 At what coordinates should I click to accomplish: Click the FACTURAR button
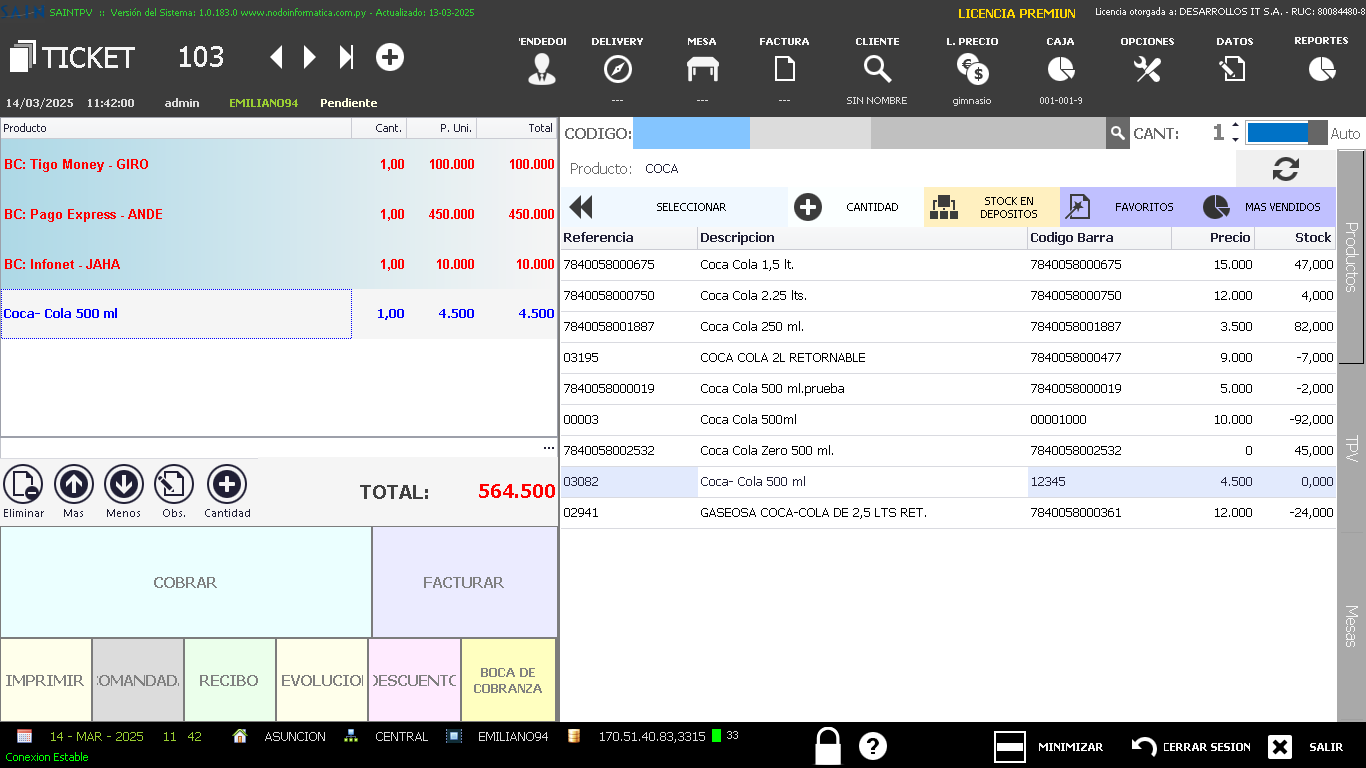pos(465,582)
